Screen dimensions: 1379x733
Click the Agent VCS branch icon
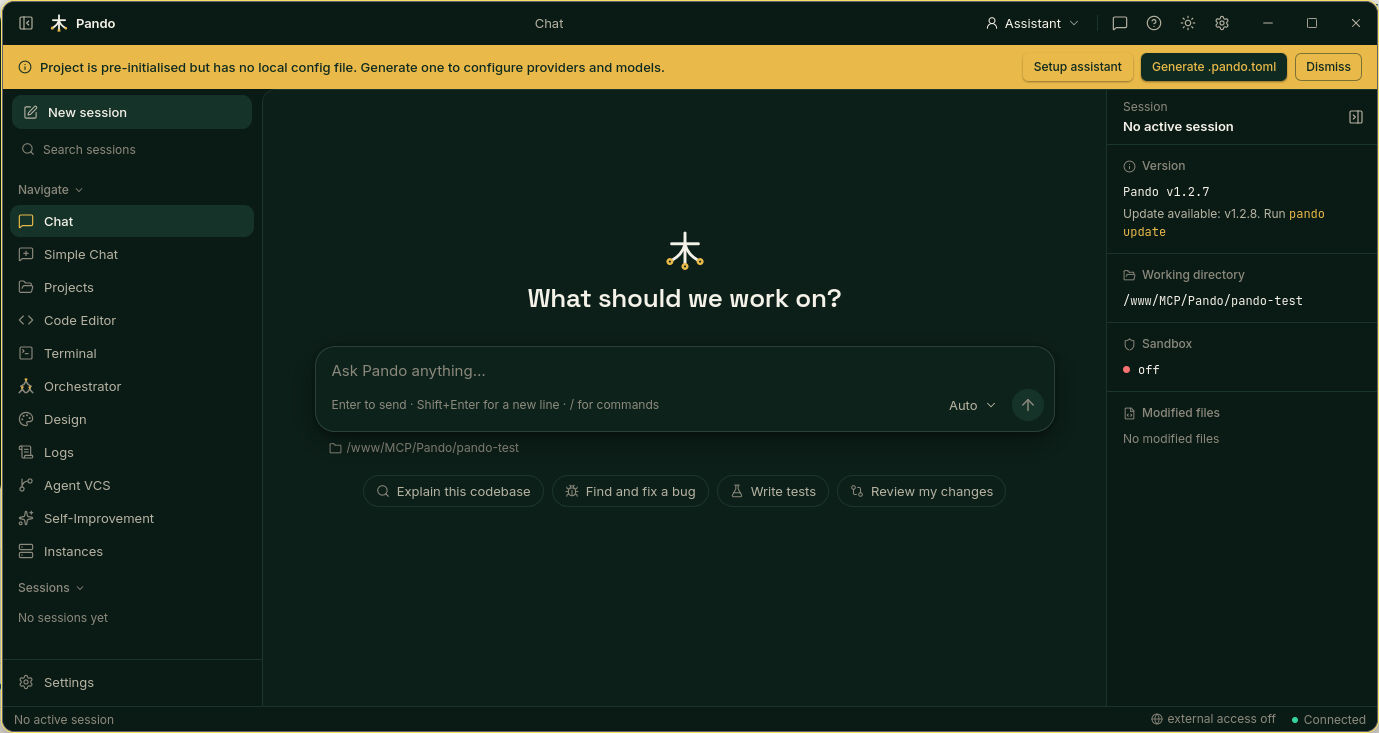point(26,485)
